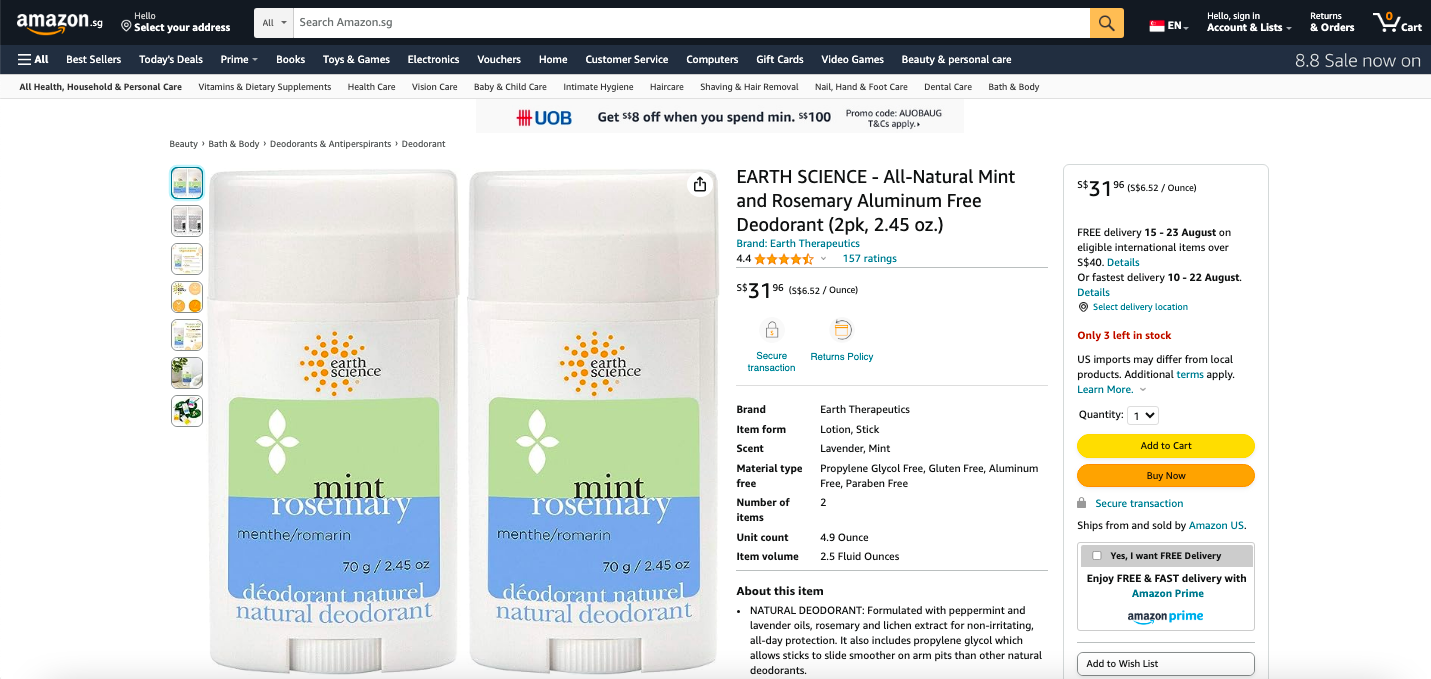Open Beauty & personal care navigation item

pyautogui.click(x=956, y=59)
